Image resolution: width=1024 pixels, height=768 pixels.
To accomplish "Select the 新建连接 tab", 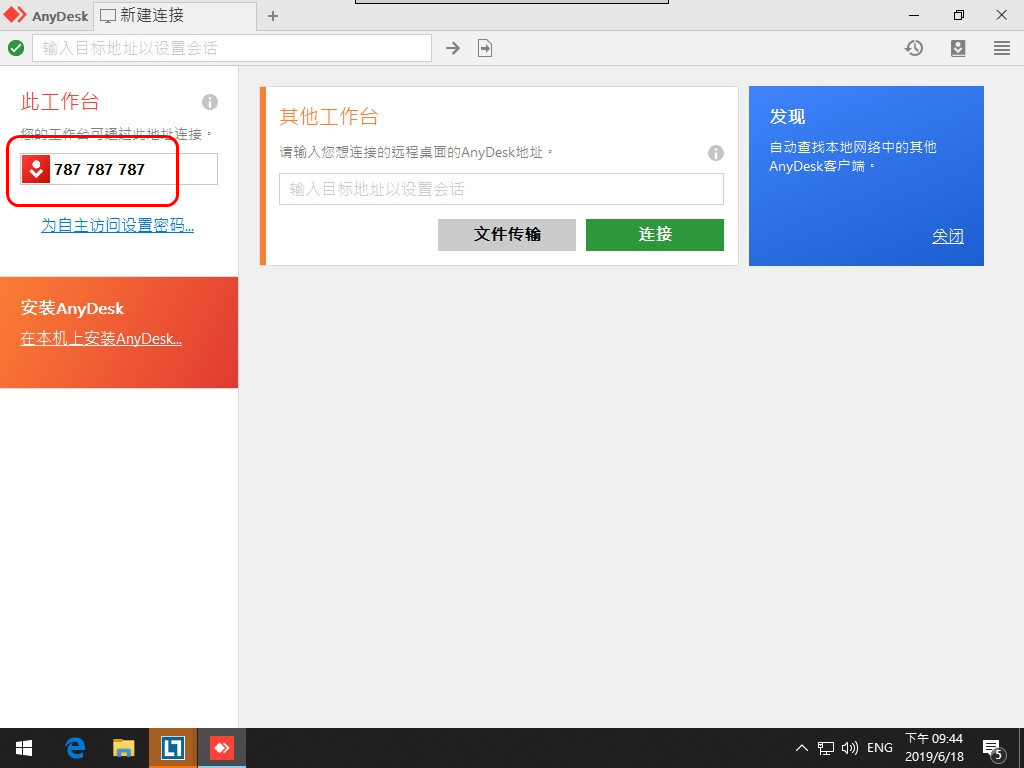I will click(x=176, y=16).
